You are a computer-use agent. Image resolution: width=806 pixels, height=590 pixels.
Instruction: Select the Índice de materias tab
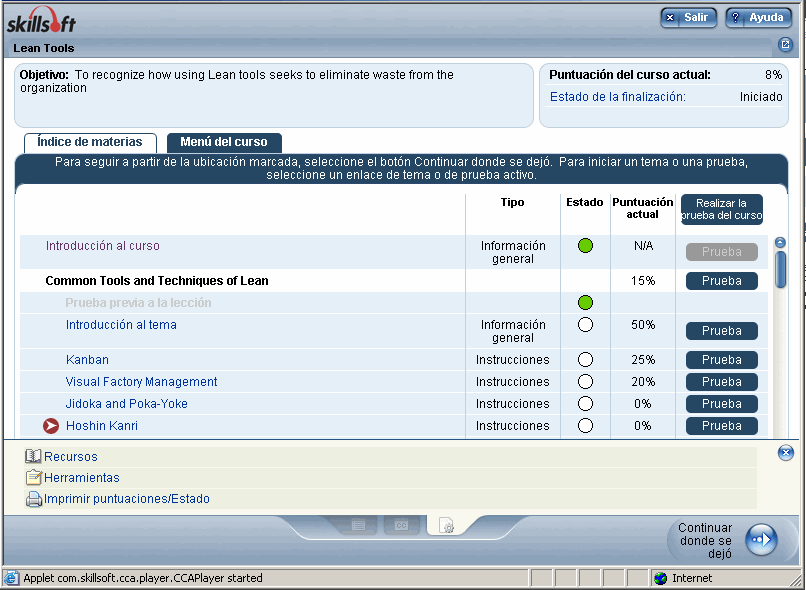[90, 142]
